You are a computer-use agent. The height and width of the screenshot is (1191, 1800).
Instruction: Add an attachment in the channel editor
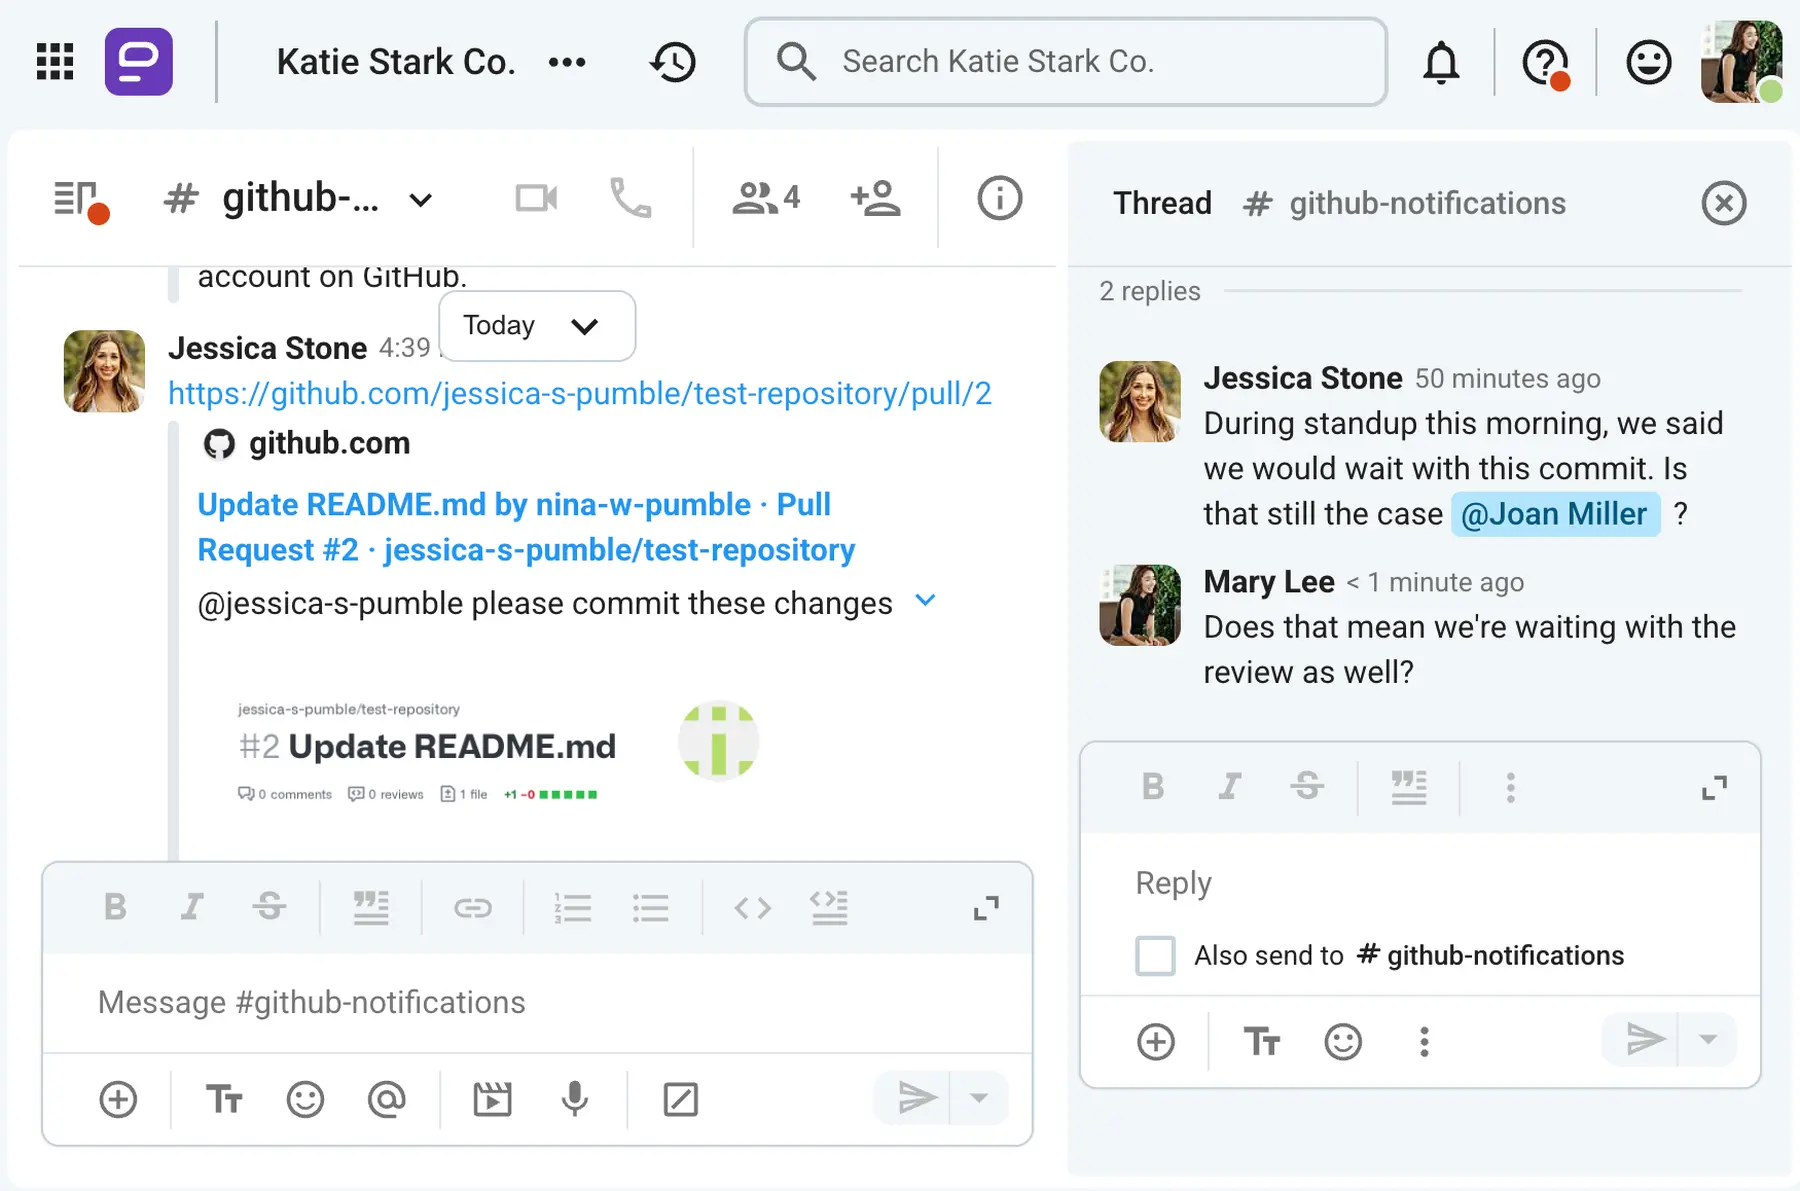(x=118, y=1099)
